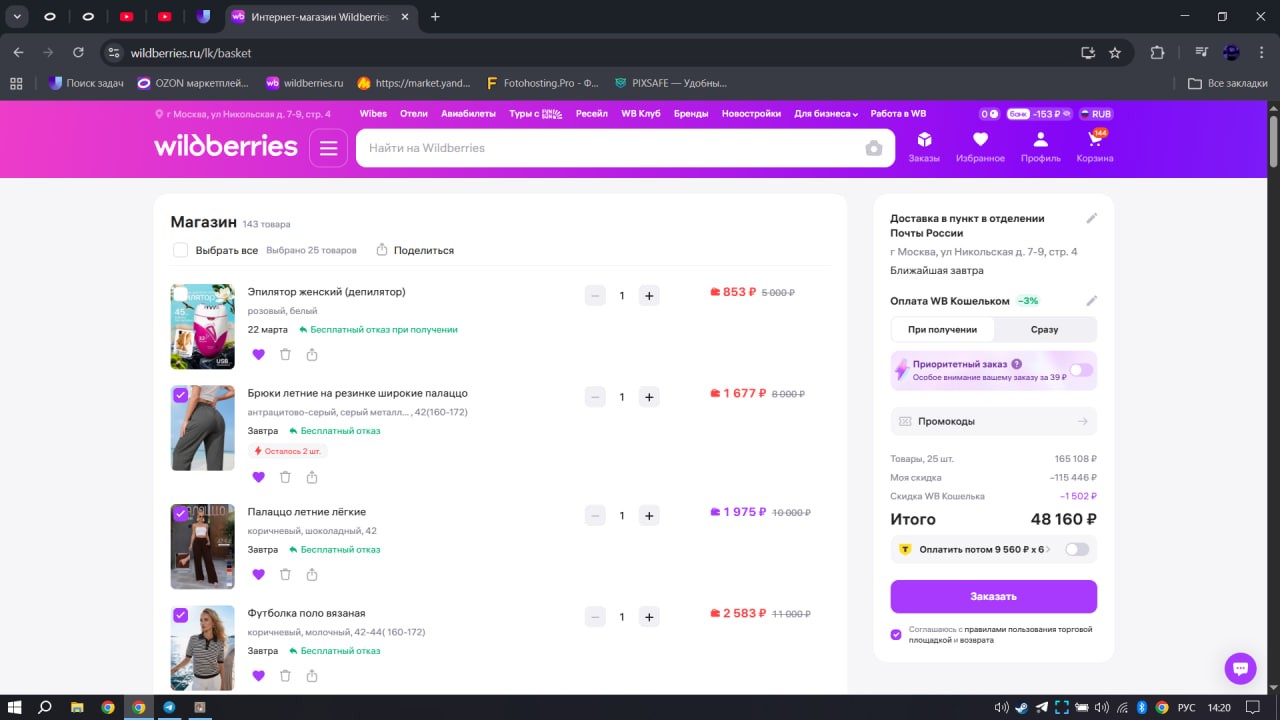
Task: Open the Wildberries catalog hamburger menu
Action: [328, 148]
